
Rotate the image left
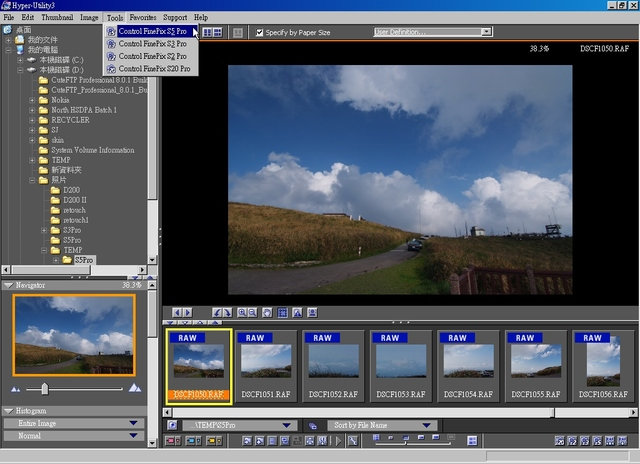click(217, 313)
